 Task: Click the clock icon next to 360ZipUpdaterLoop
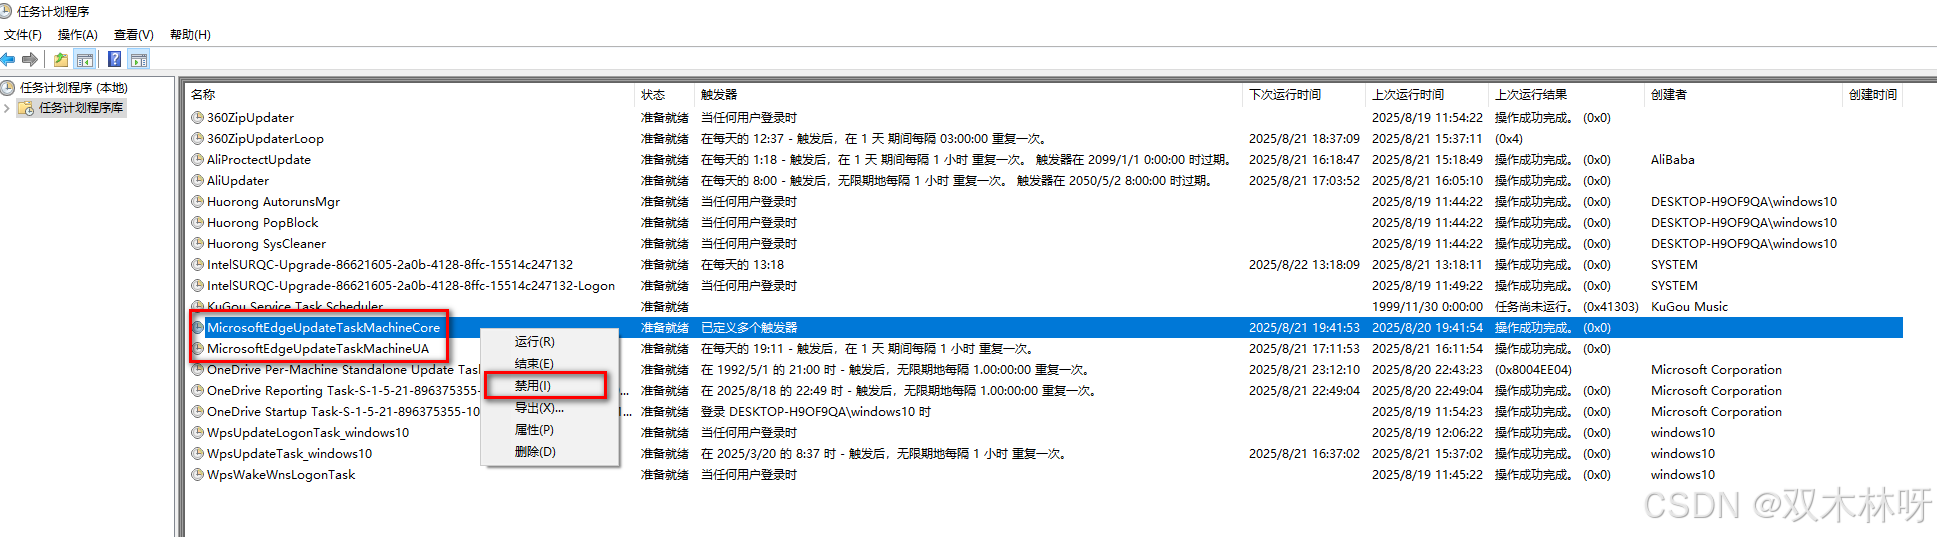tap(198, 138)
